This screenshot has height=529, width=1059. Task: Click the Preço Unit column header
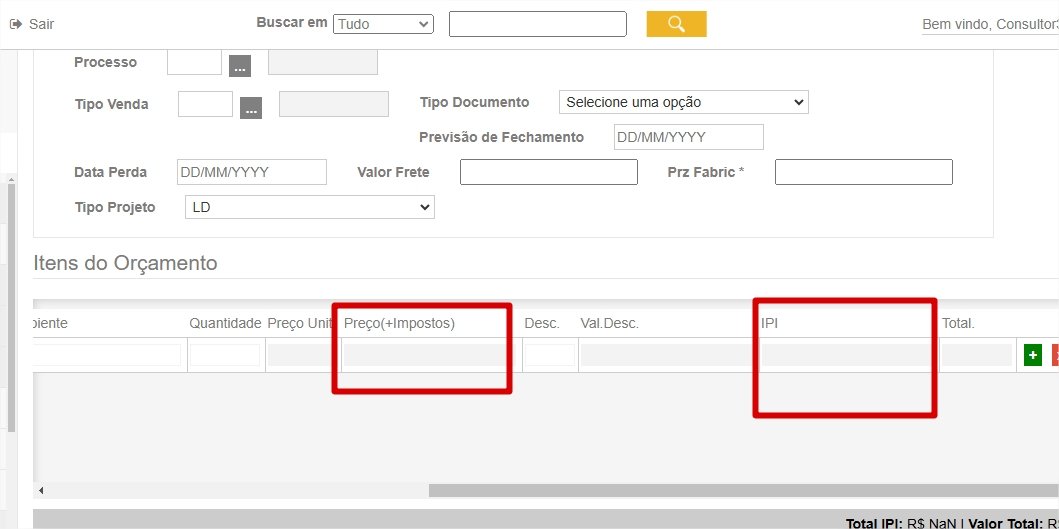coord(300,324)
